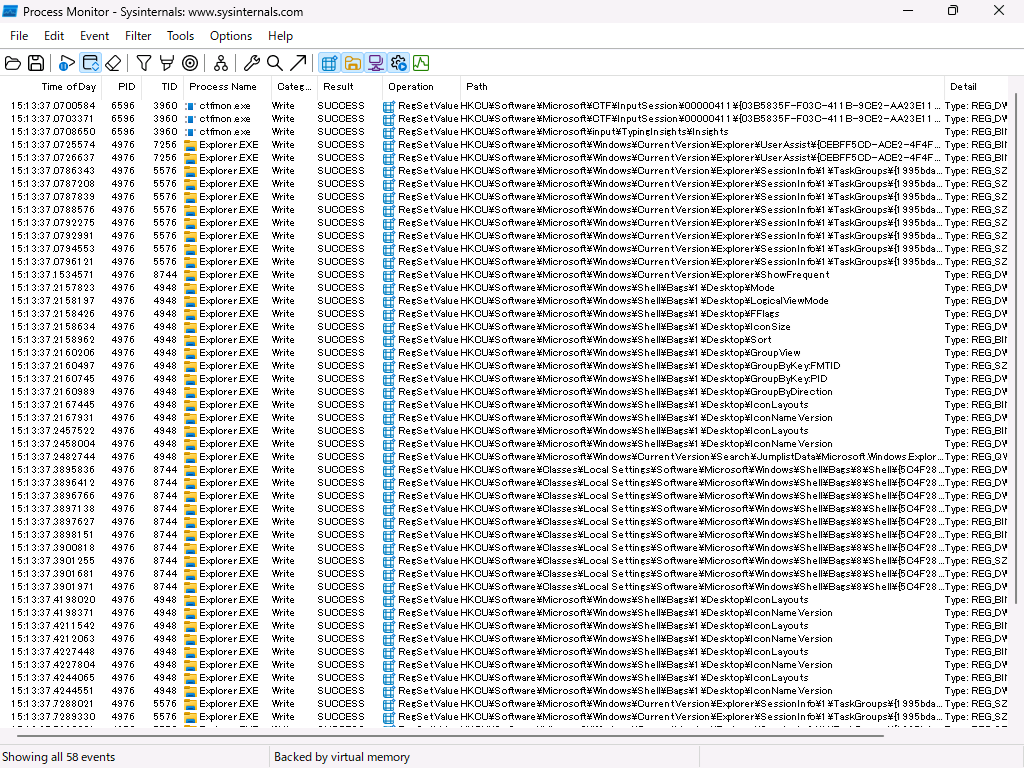Open Find using the magnifier icon
The image size is (1024, 768).
click(x=274, y=62)
